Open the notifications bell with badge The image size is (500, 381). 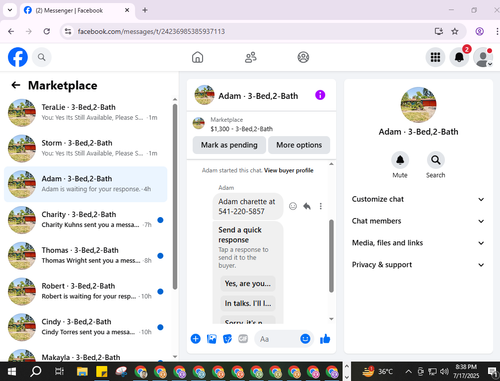[459, 57]
